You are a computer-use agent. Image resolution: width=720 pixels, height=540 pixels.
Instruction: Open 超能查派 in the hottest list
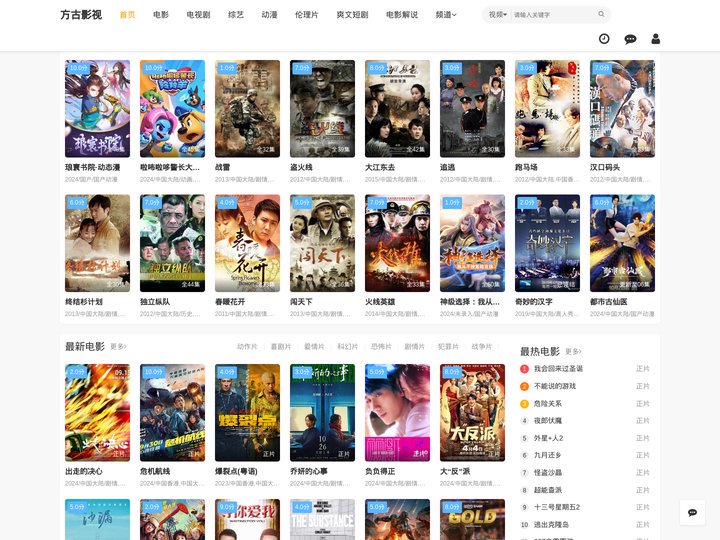tap(548, 490)
